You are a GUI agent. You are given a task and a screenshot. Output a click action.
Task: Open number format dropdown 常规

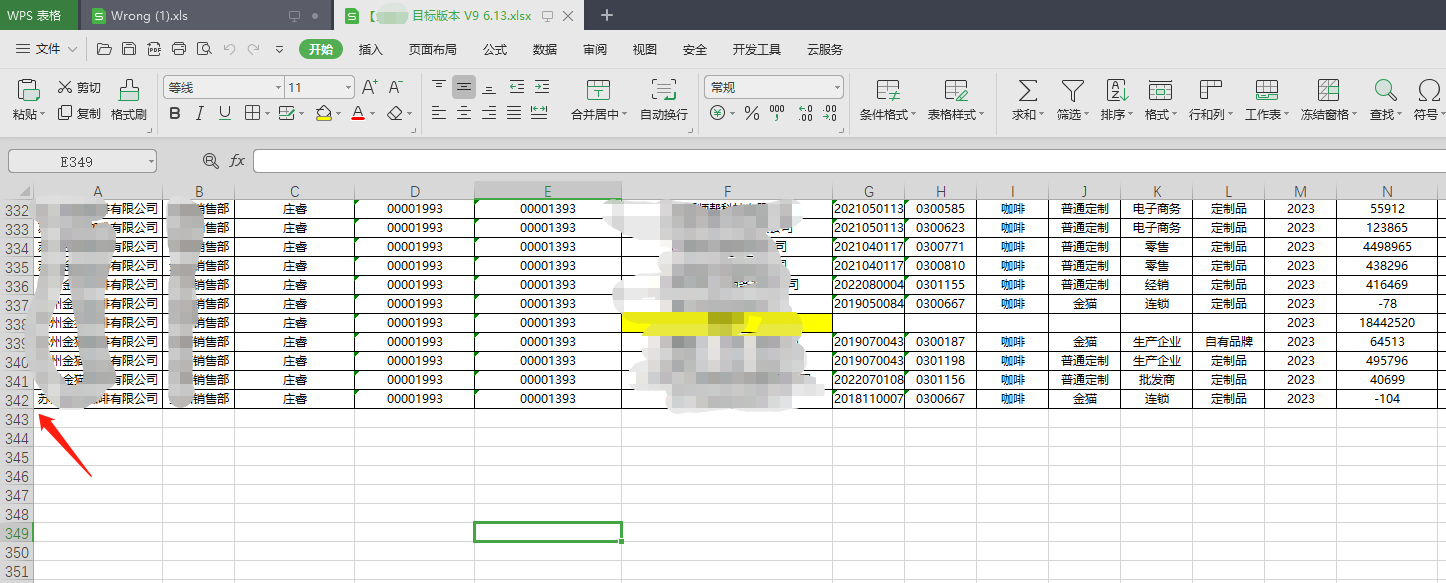[x=838, y=87]
